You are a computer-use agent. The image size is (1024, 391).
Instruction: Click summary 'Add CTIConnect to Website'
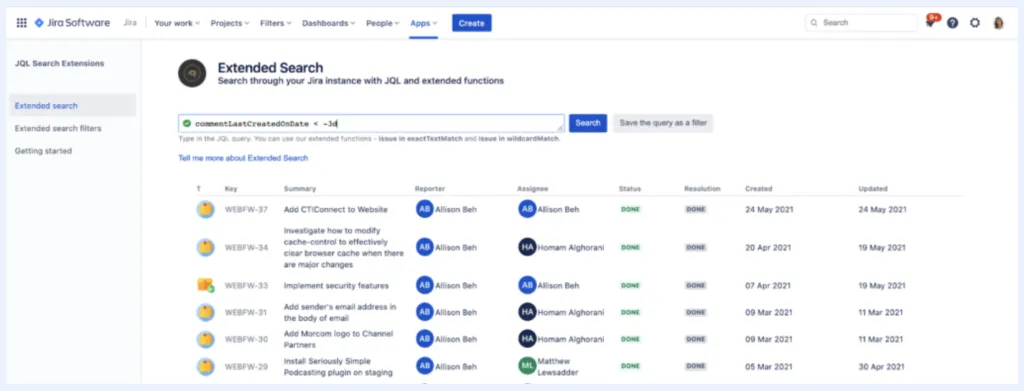[x=336, y=210]
